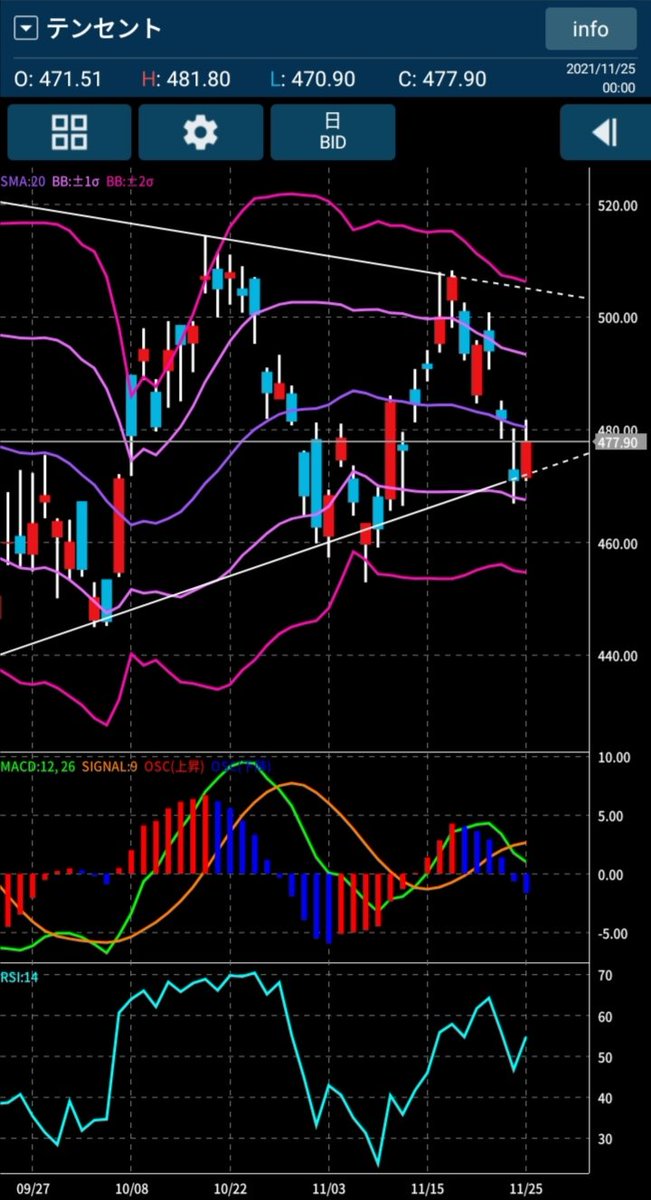Open chart settings gear icon

(201, 132)
